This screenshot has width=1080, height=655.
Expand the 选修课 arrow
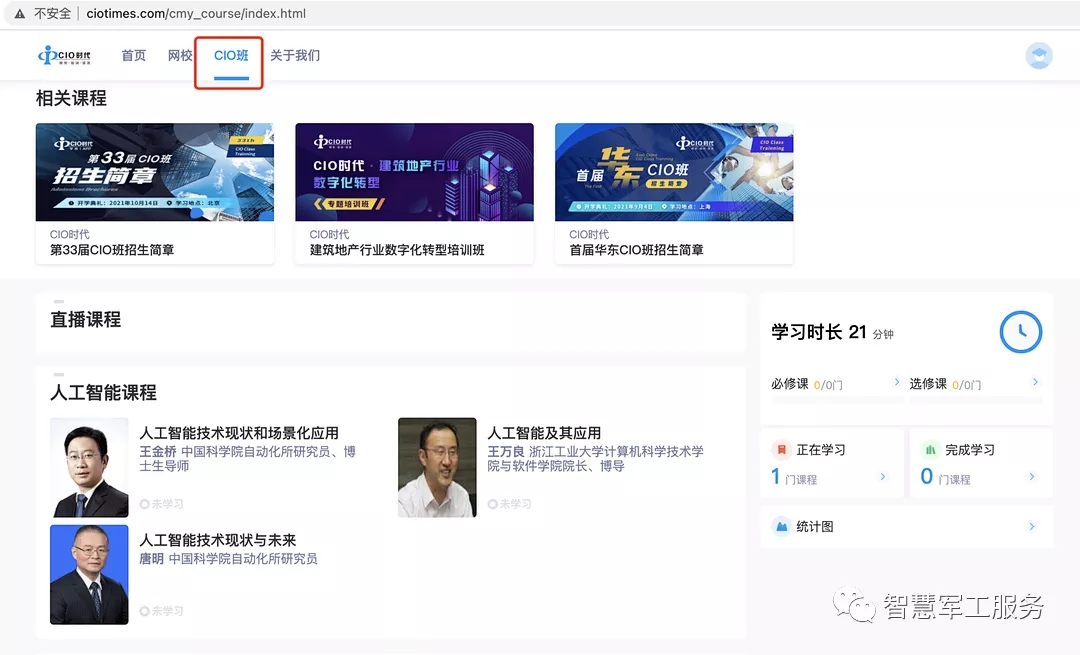pyautogui.click(x=1035, y=383)
